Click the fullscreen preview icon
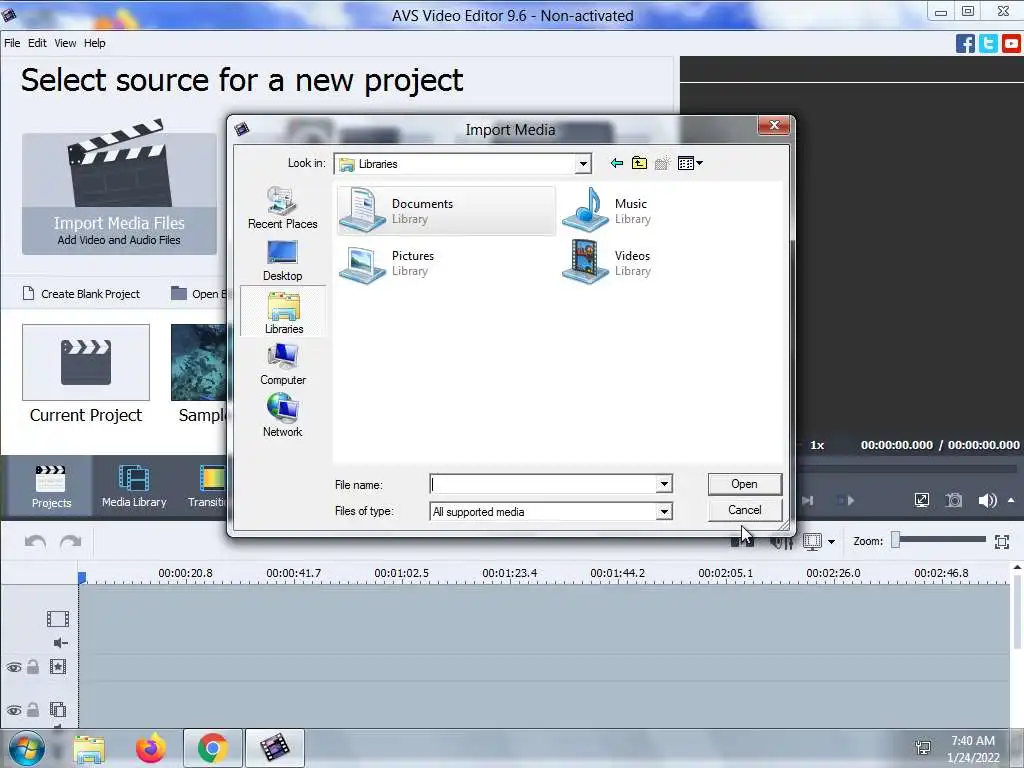Viewport: 1024px width, 768px height. tap(921, 501)
